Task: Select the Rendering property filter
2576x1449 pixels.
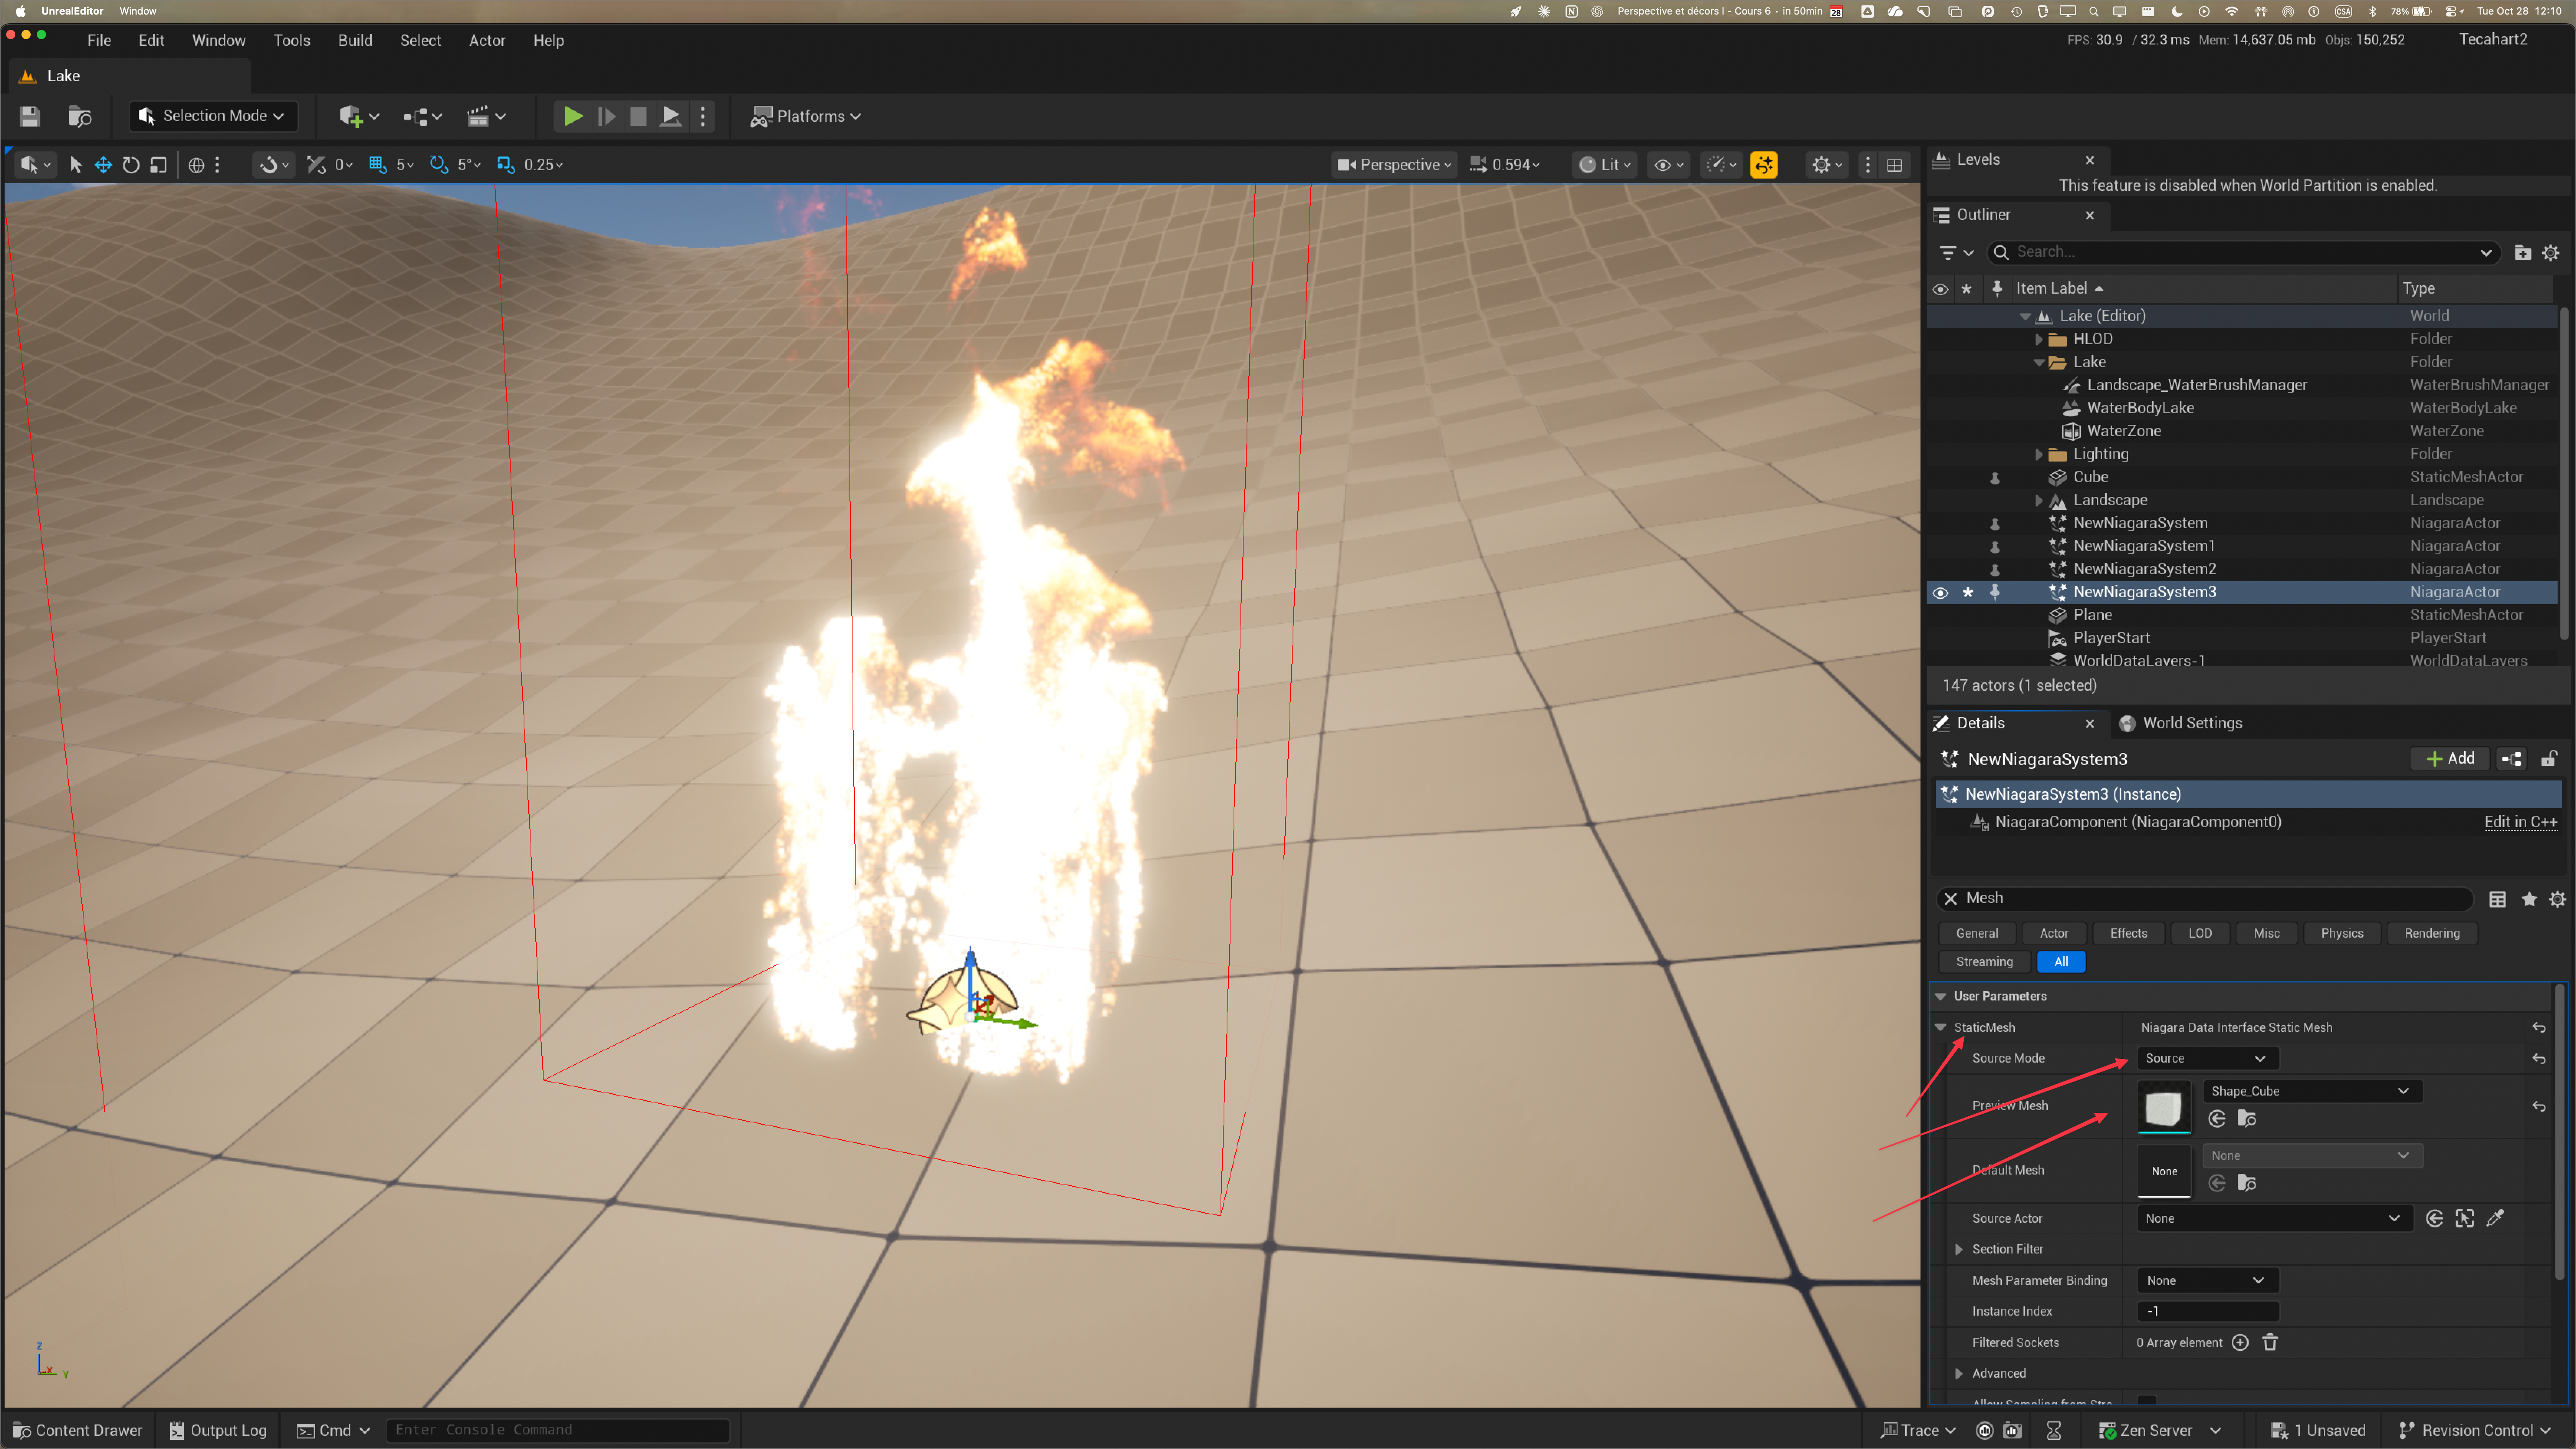Action: coord(2431,933)
